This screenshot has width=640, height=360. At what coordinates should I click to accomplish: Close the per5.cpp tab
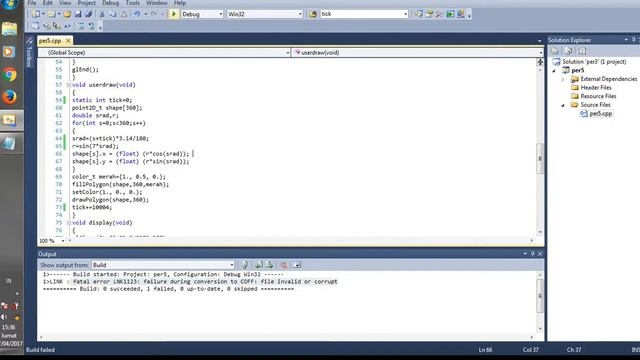tap(68, 41)
